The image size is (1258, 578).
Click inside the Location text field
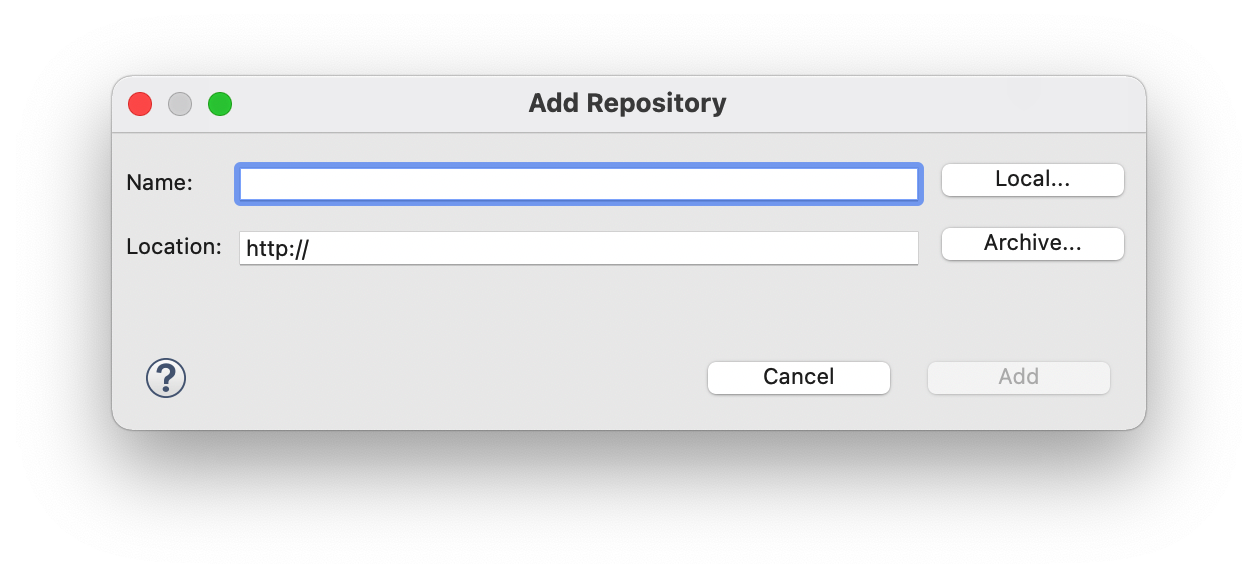(x=610, y=248)
